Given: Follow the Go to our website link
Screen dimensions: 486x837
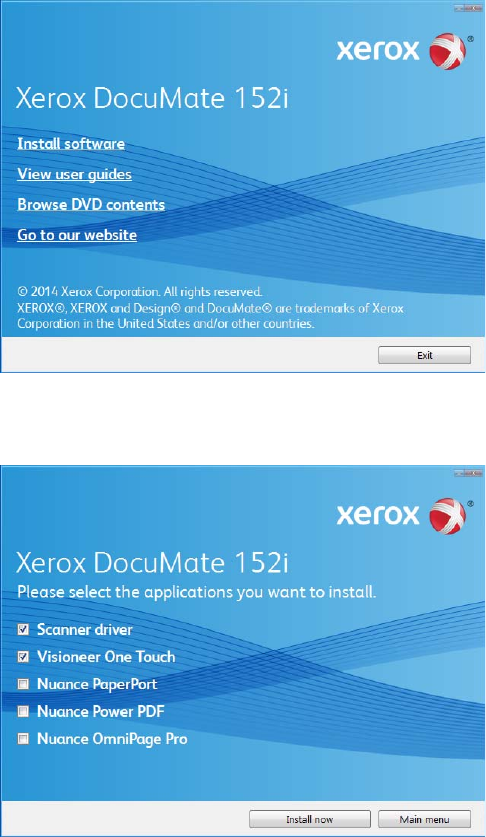Looking at the screenshot, I should pyautogui.click(x=77, y=235).
